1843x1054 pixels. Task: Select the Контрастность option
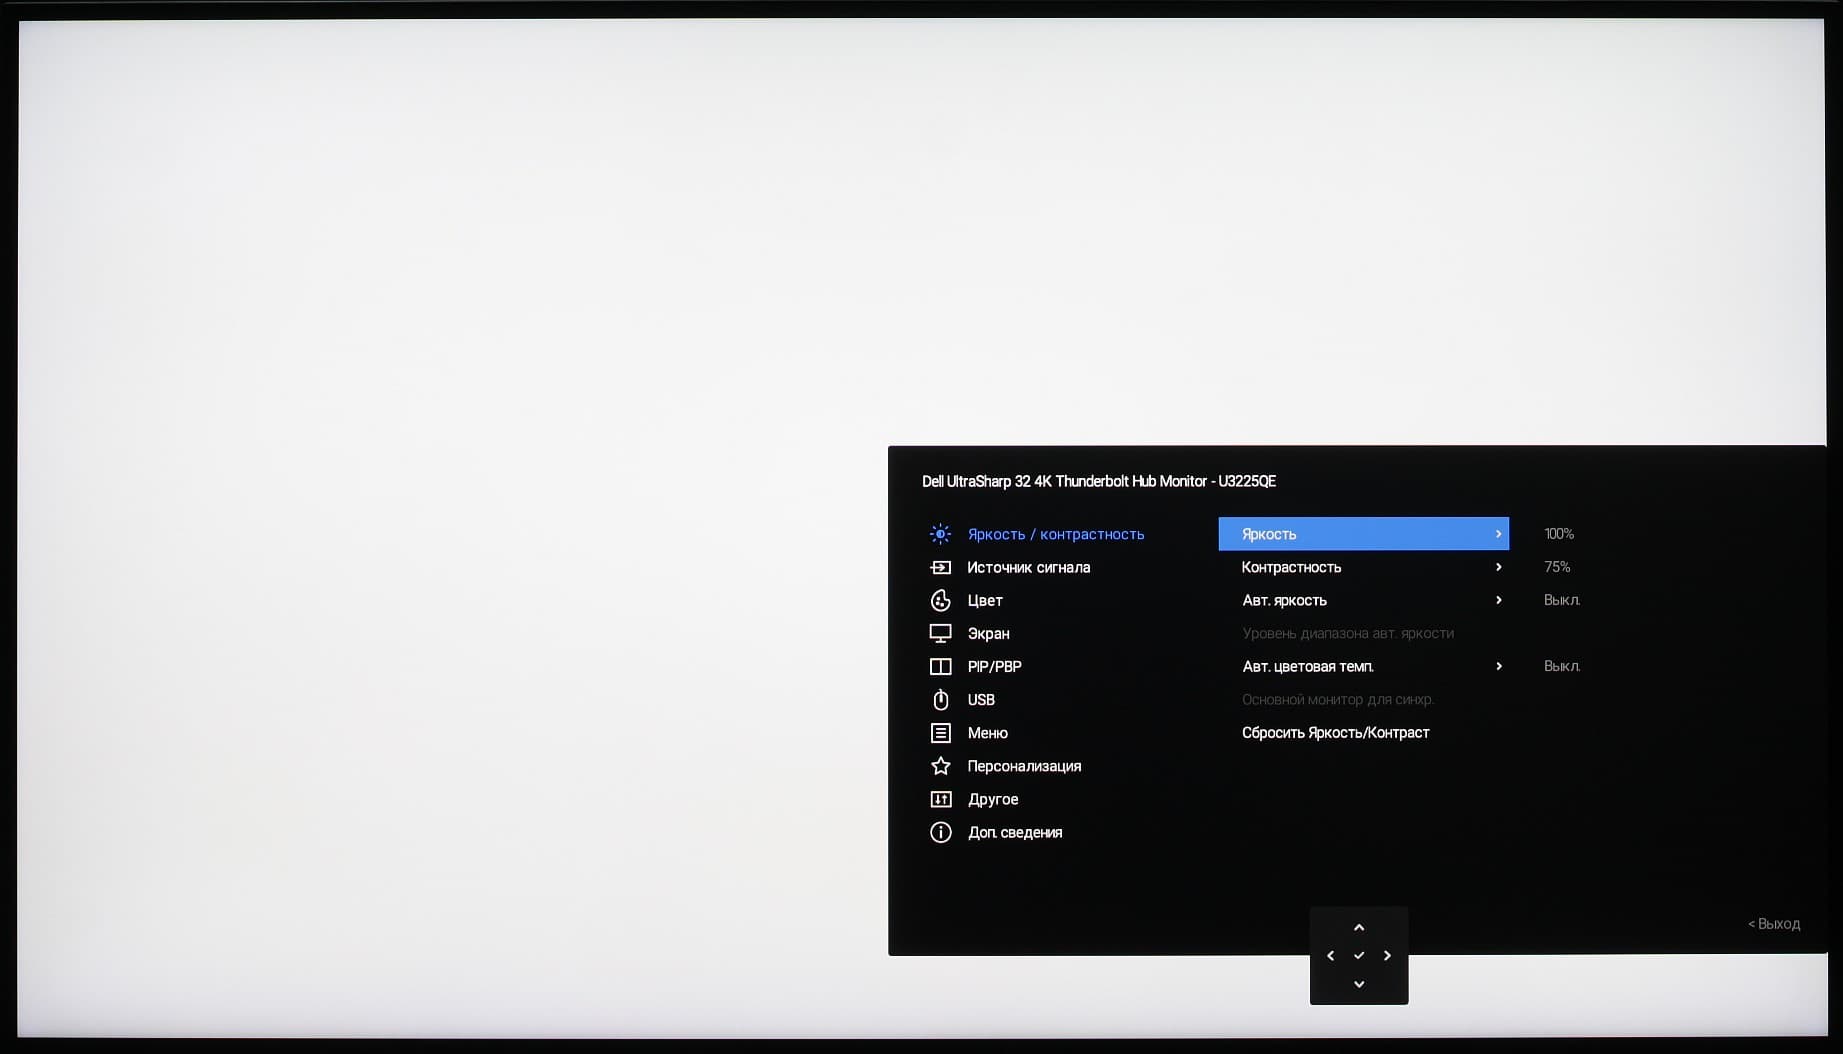(1291, 567)
